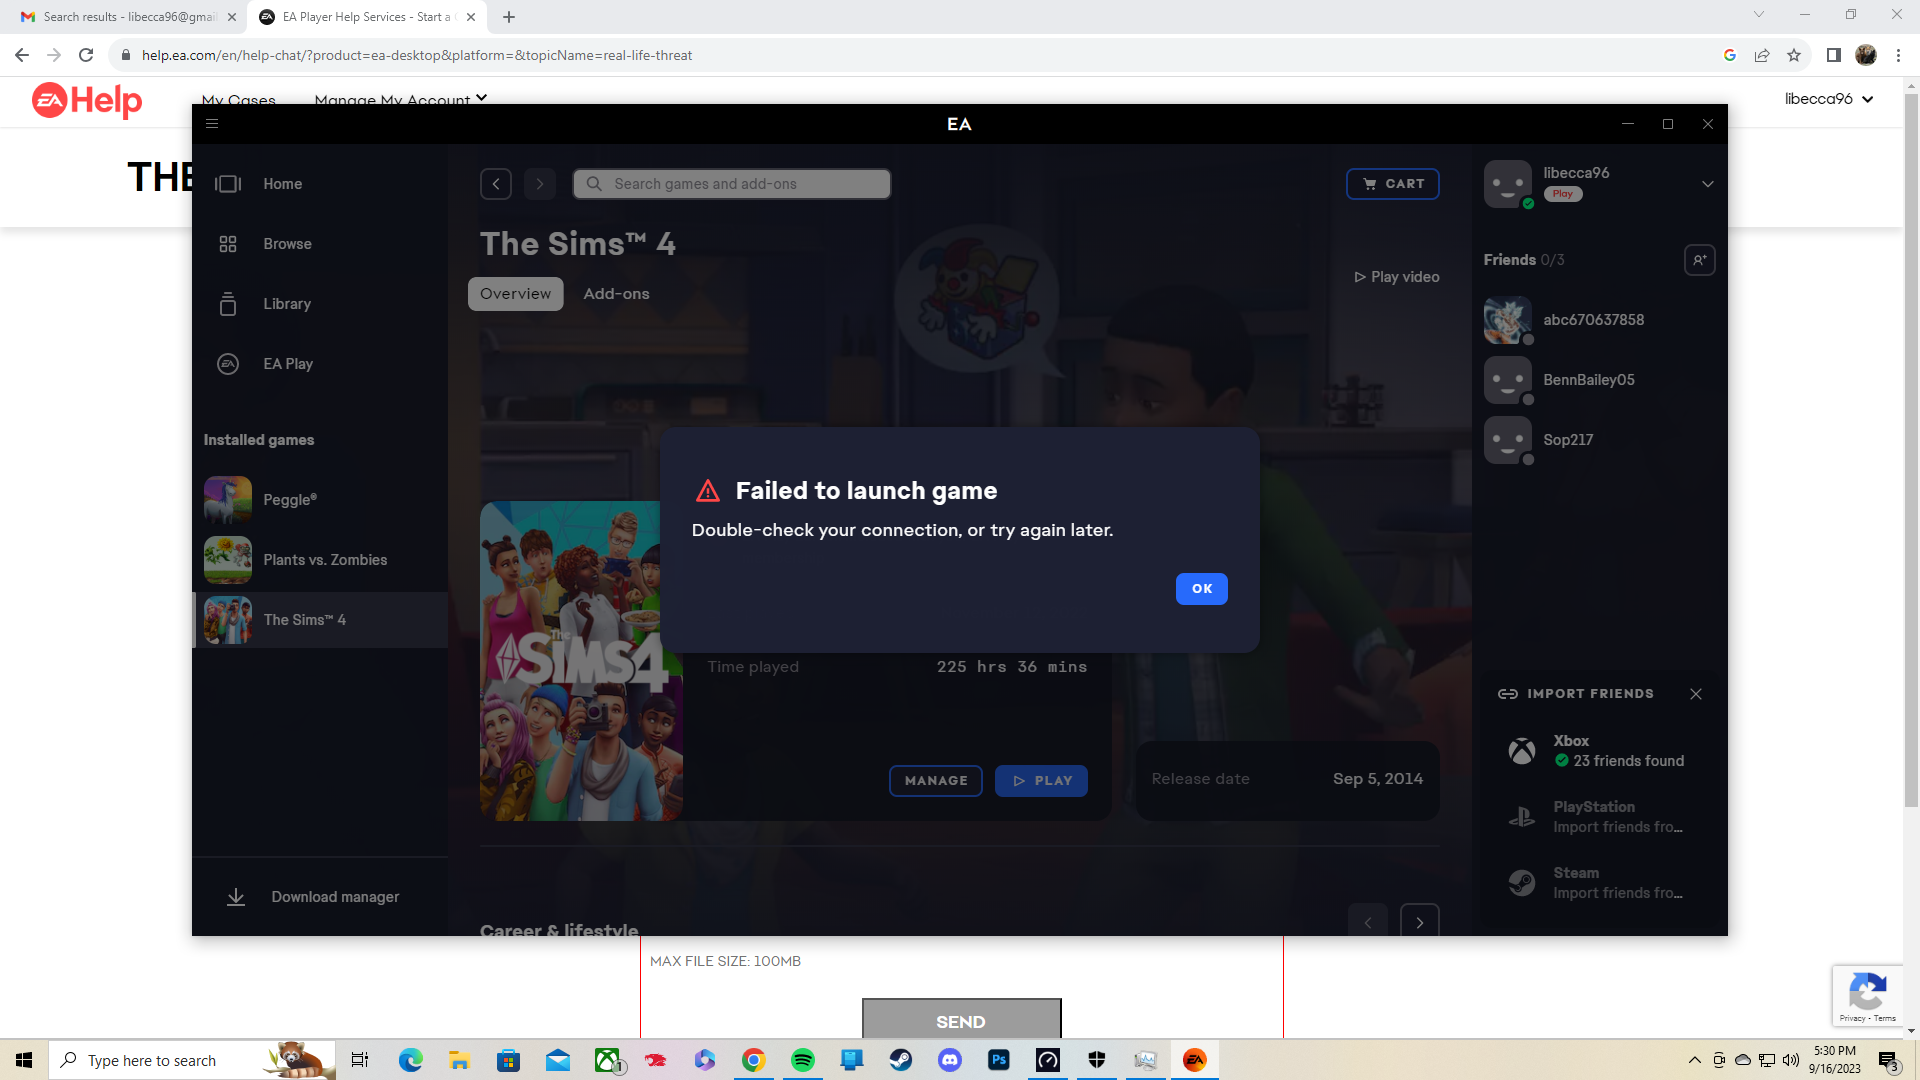Click the share page icon in Chrome
This screenshot has height=1080, width=1920.
click(x=1762, y=55)
